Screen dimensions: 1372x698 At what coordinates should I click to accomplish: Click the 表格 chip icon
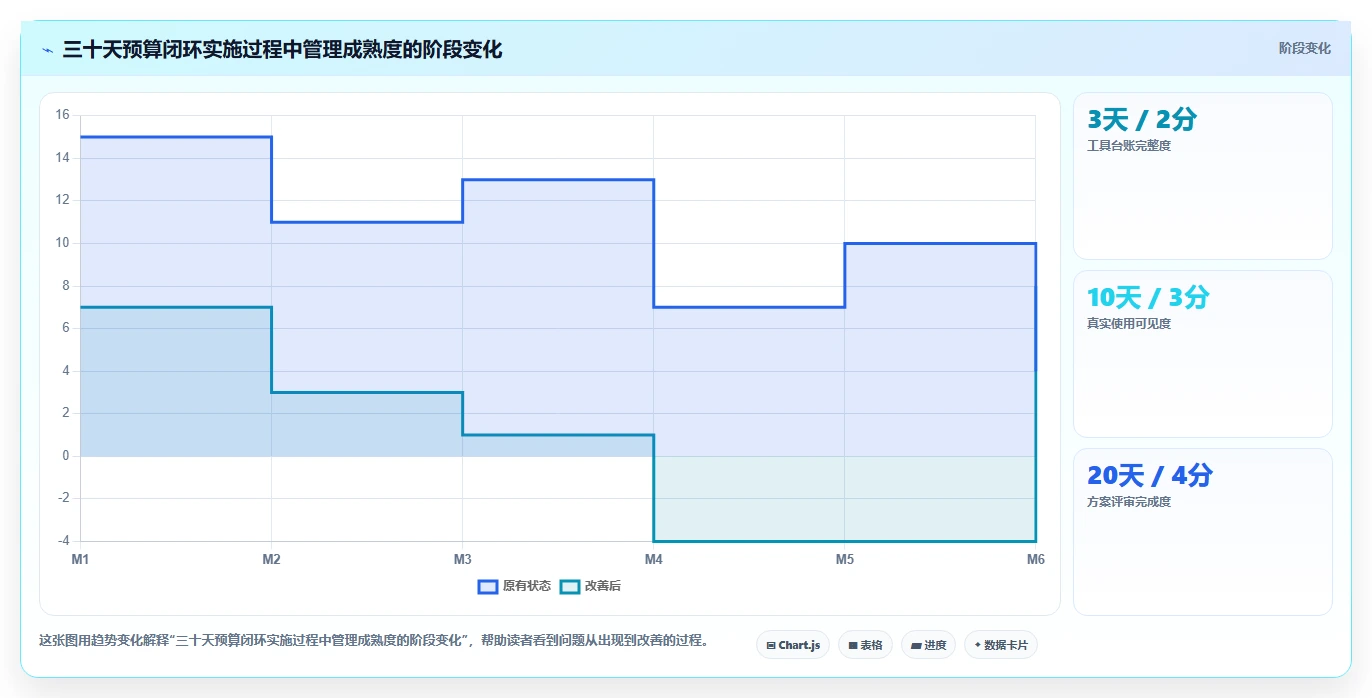click(853, 646)
